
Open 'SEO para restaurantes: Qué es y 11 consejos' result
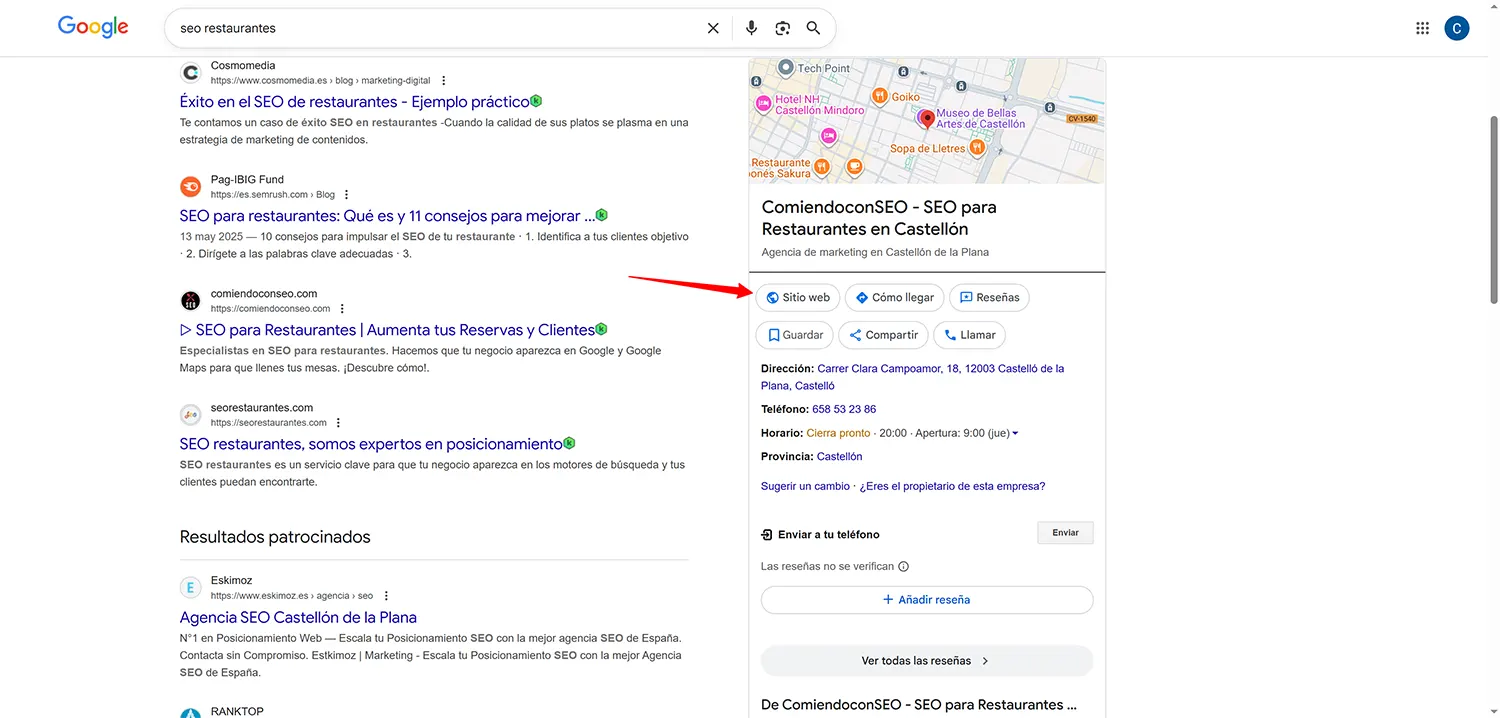pos(387,216)
